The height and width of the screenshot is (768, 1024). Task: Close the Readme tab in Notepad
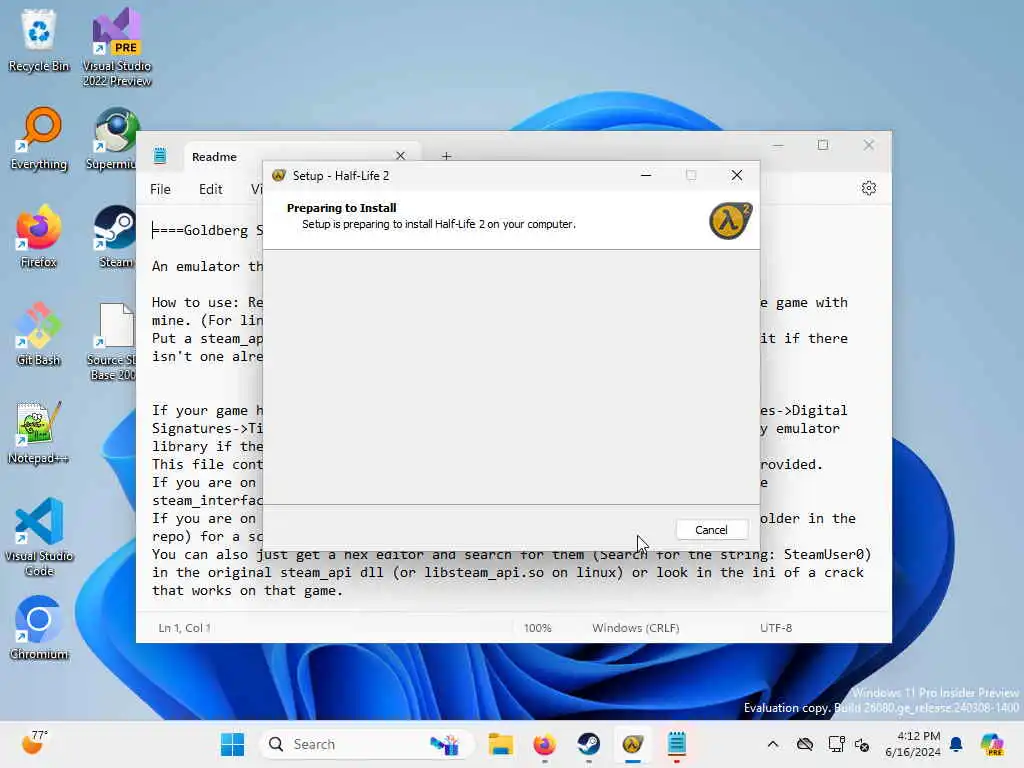click(400, 156)
